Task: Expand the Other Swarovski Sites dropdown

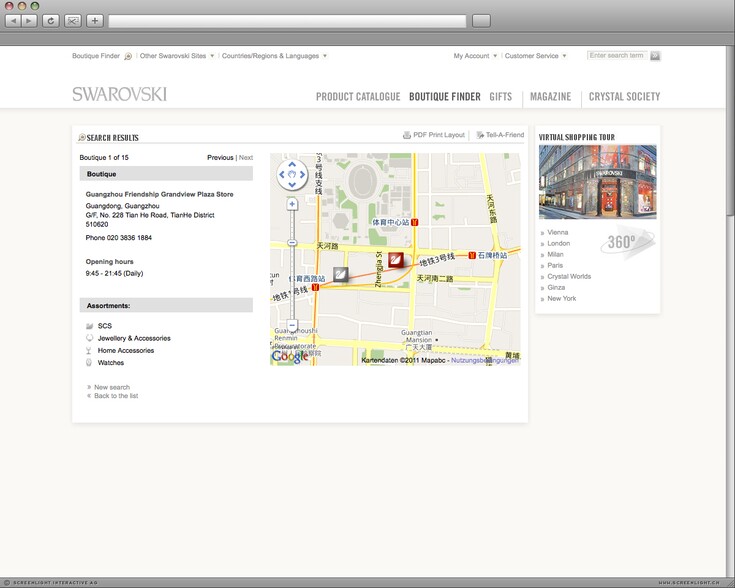Action: [177, 56]
